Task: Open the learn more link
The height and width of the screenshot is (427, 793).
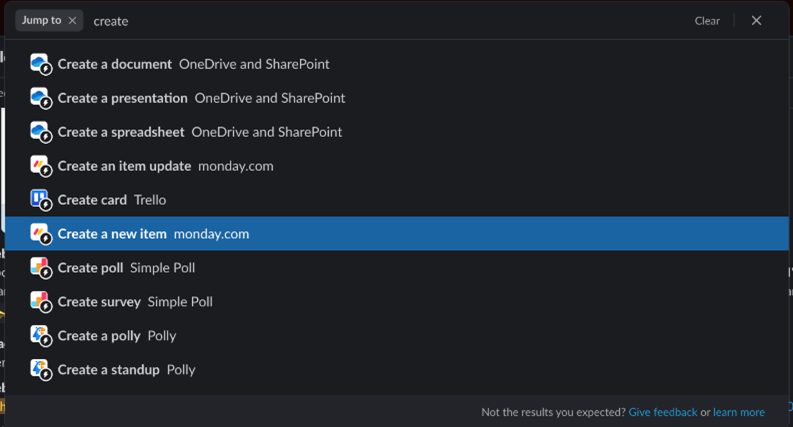Action: click(x=739, y=412)
